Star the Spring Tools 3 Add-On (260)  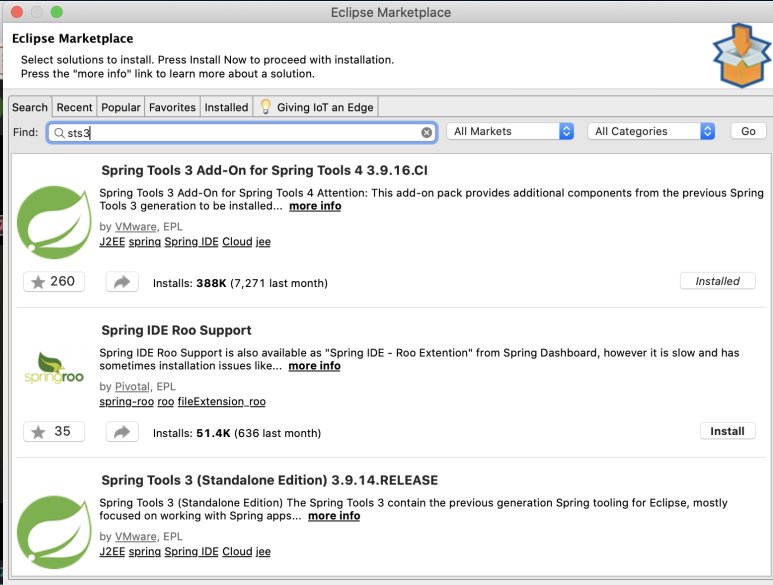click(x=54, y=281)
